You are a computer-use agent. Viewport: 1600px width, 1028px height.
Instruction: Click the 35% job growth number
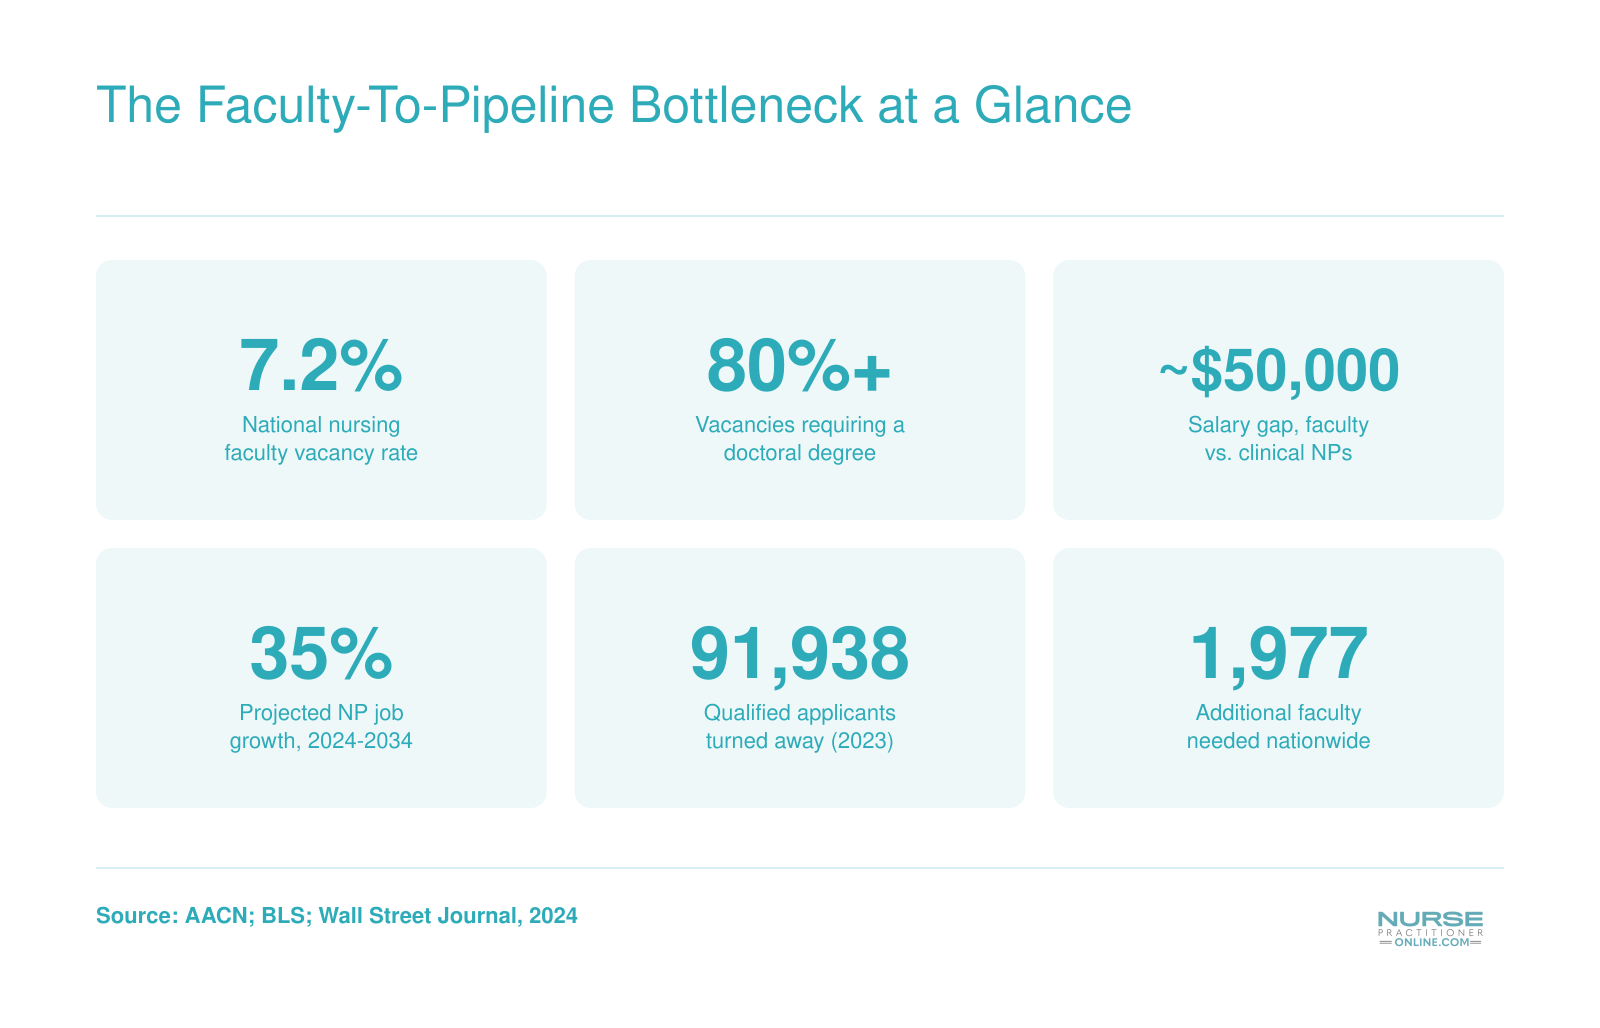pyautogui.click(x=321, y=653)
